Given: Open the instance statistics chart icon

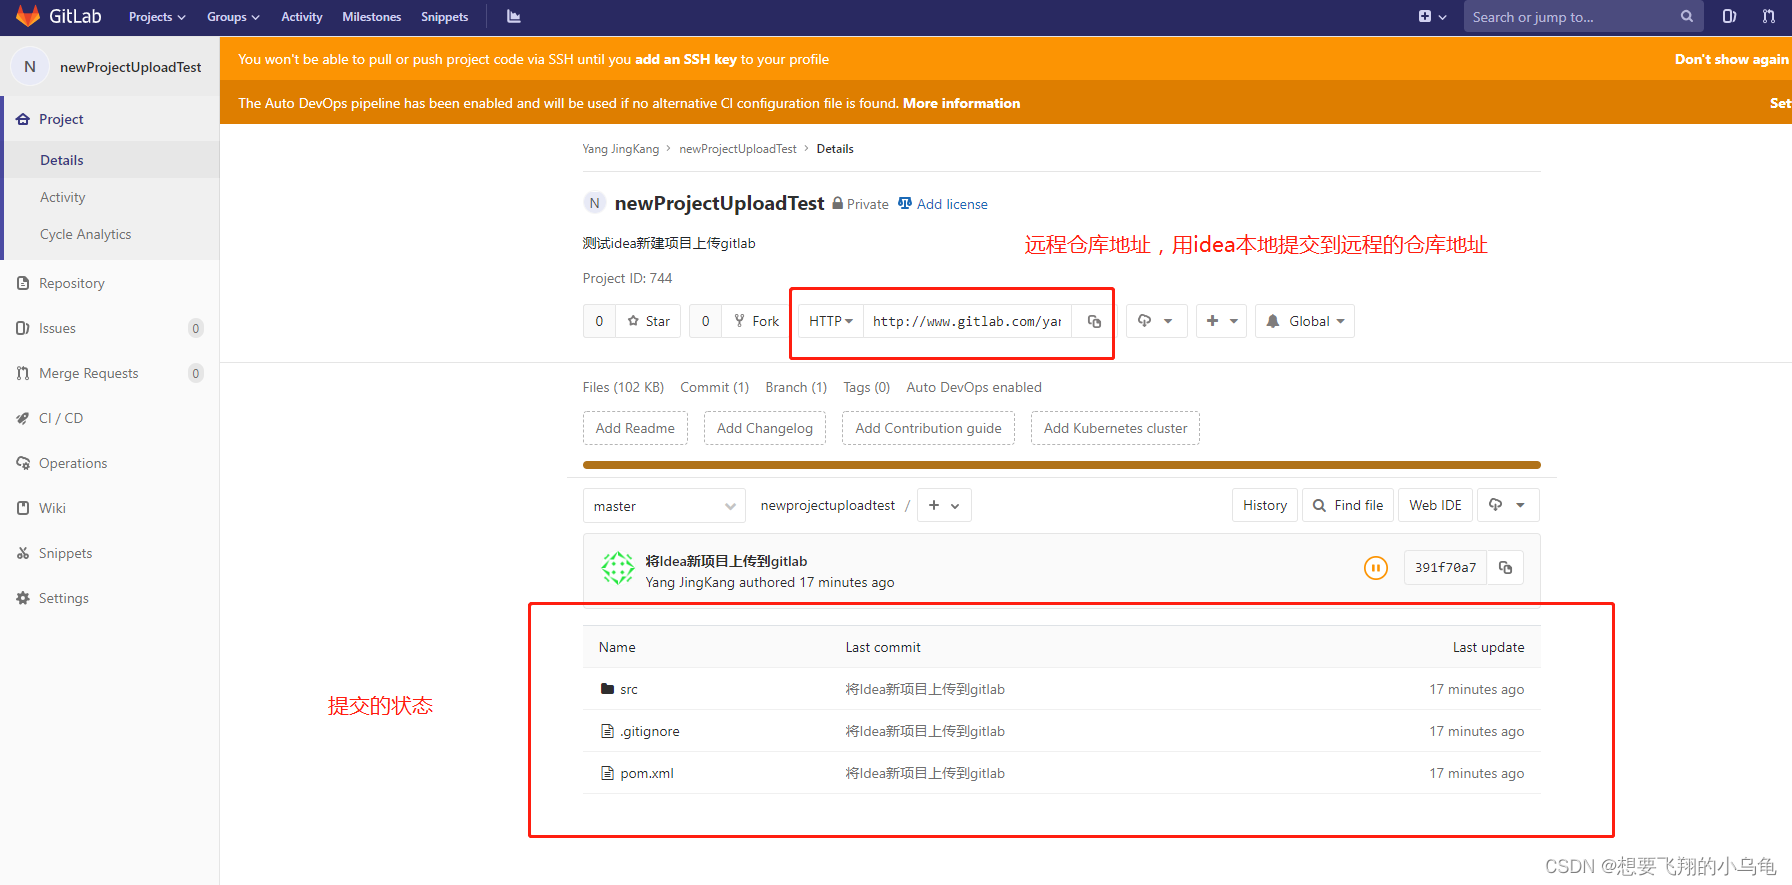Looking at the screenshot, I should tap(514, 16).
